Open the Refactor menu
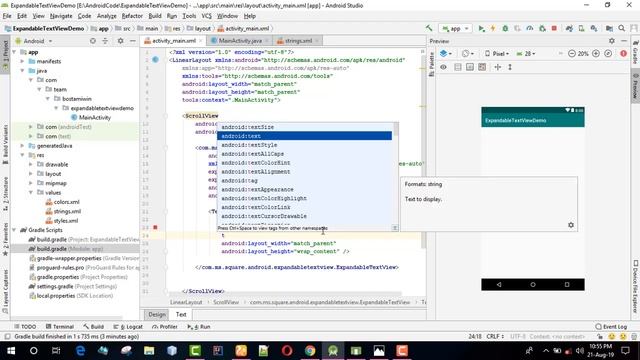The height and width of the screenshot is (360, 640). pos(132,16)
